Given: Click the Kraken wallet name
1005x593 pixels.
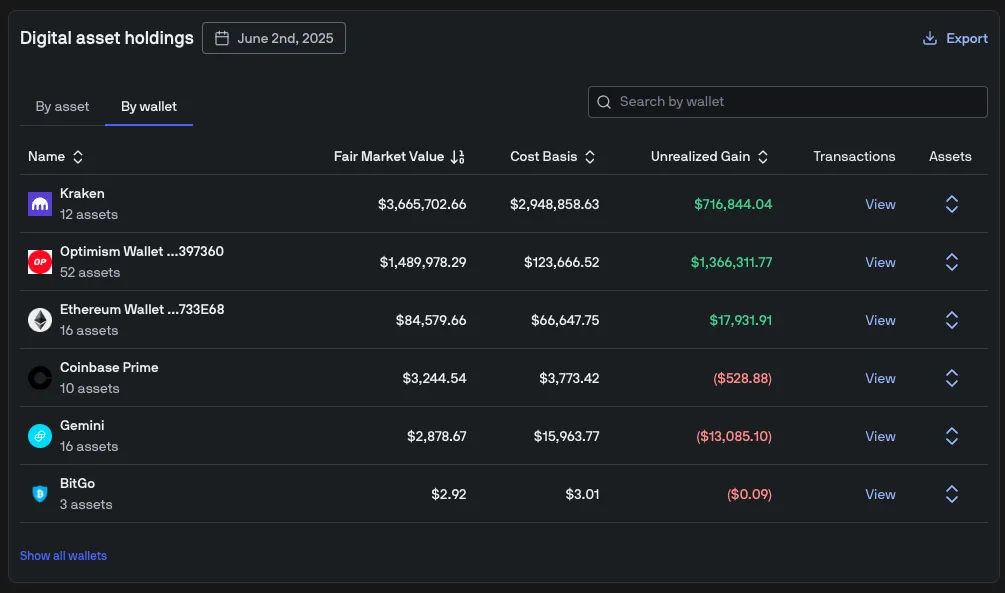Looking at the screenshot, I should 82,194.
